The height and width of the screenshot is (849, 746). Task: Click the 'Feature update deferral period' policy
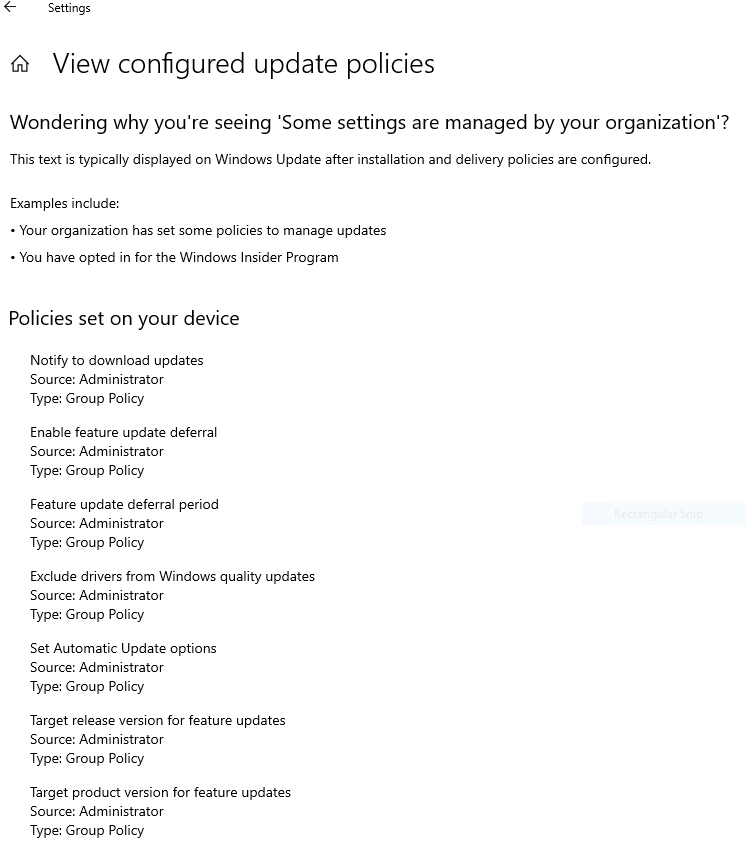click(124, 504)
